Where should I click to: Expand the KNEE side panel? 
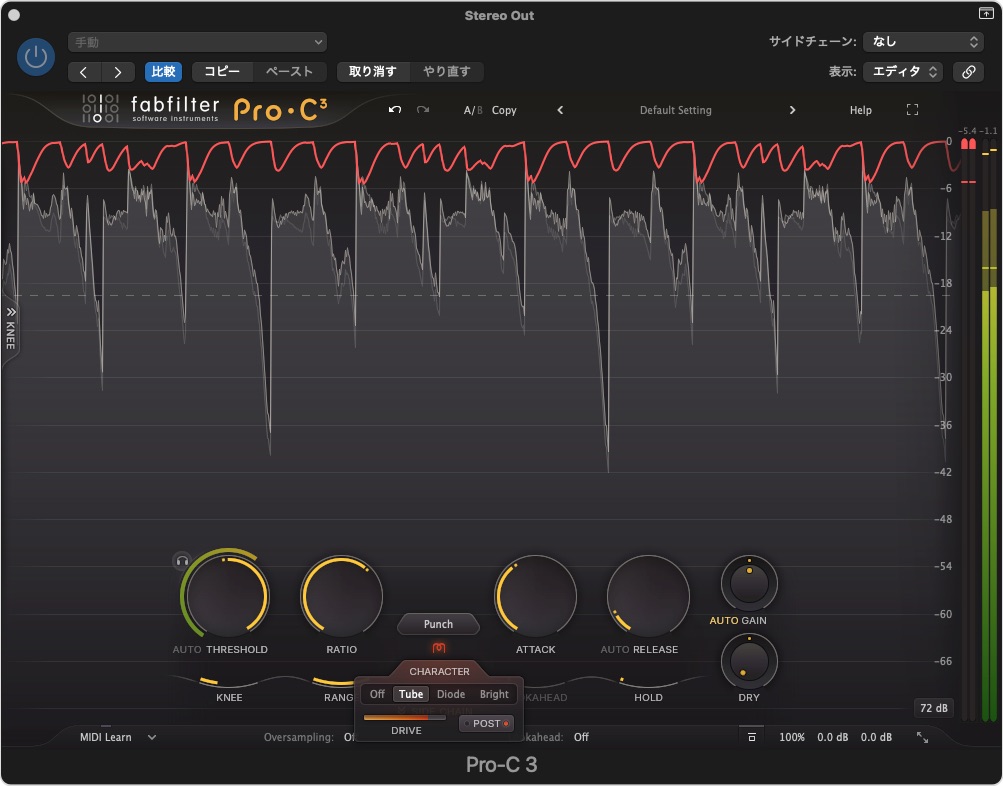10,327
